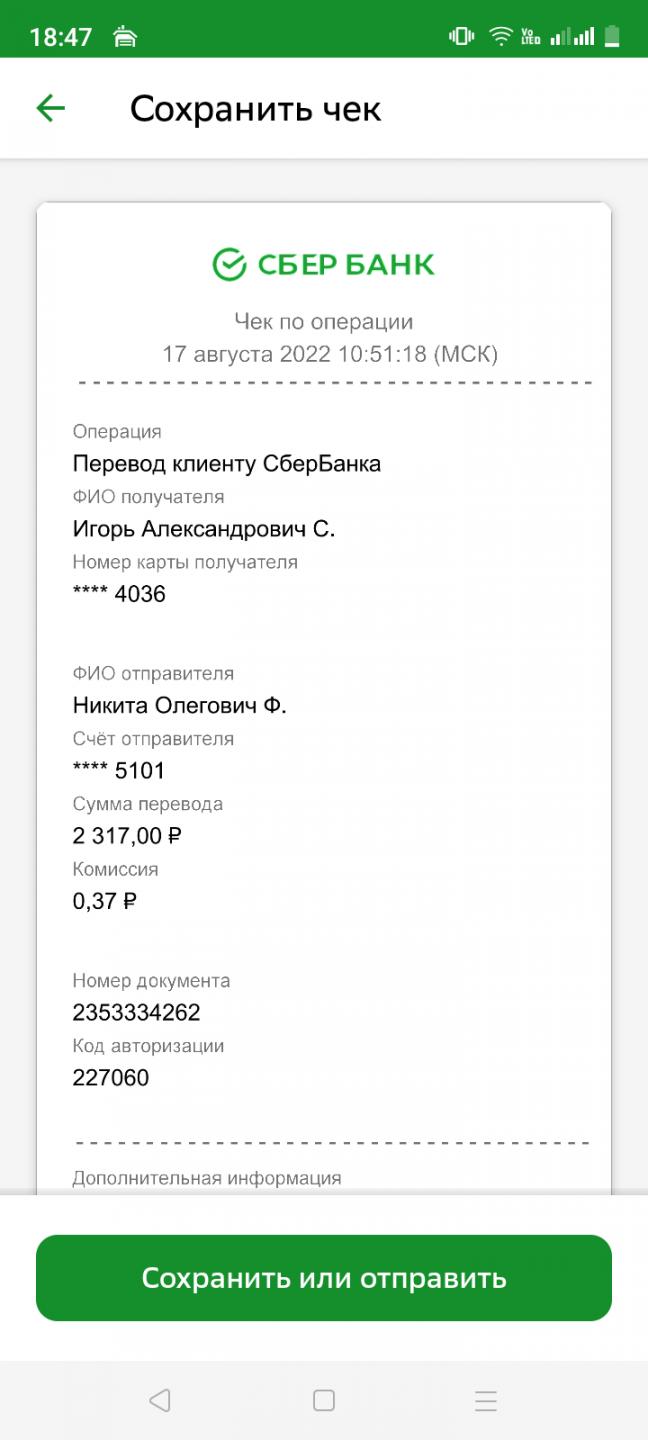The image size is (648, 1440).
Task: Select document number 2353334262
Action: pos(137,1012)
